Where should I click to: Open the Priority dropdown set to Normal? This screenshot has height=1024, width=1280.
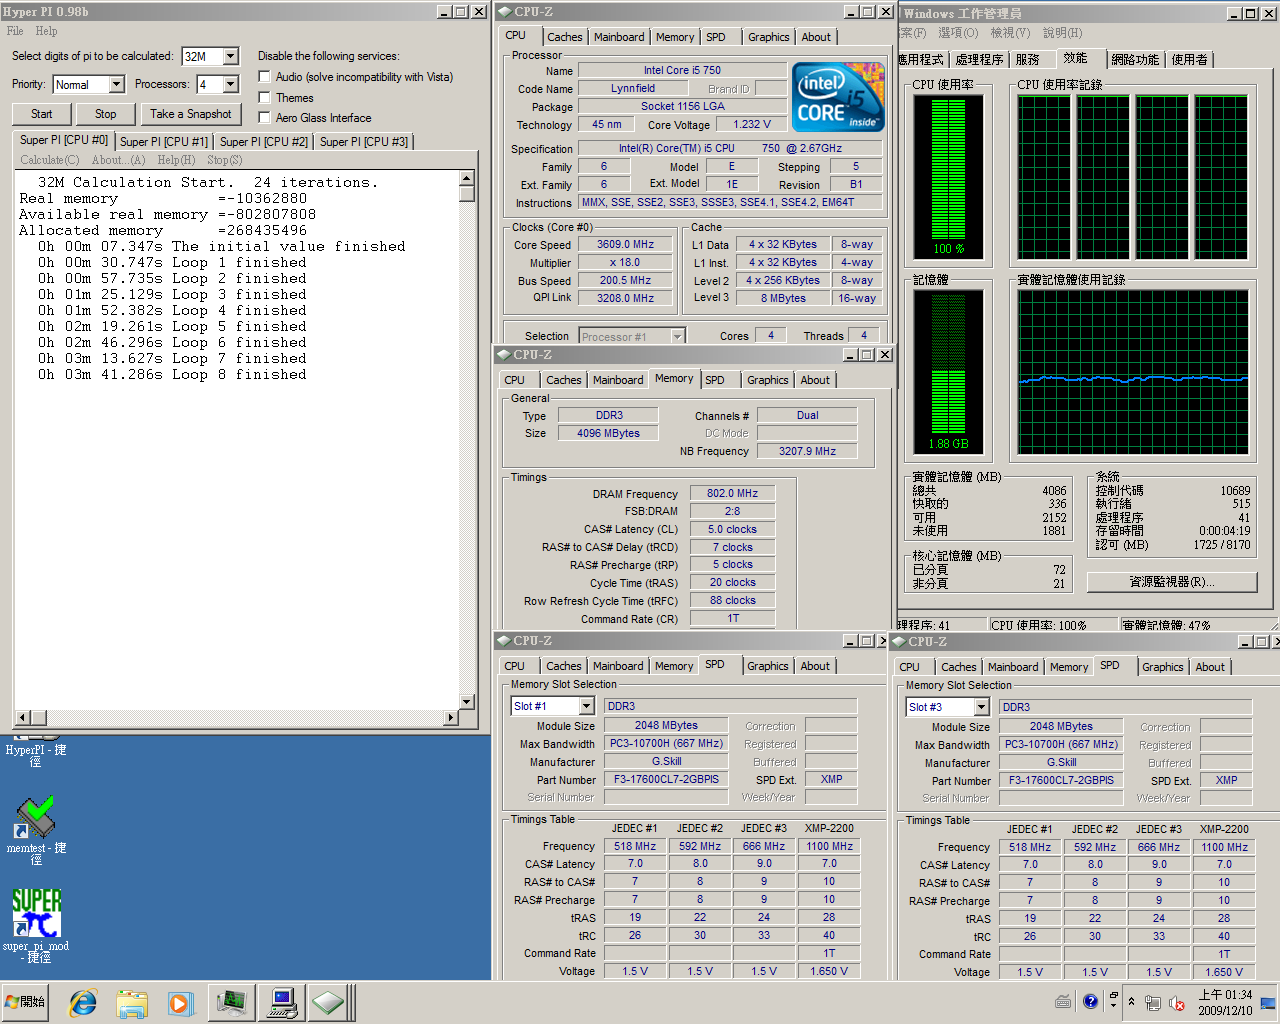116,84
